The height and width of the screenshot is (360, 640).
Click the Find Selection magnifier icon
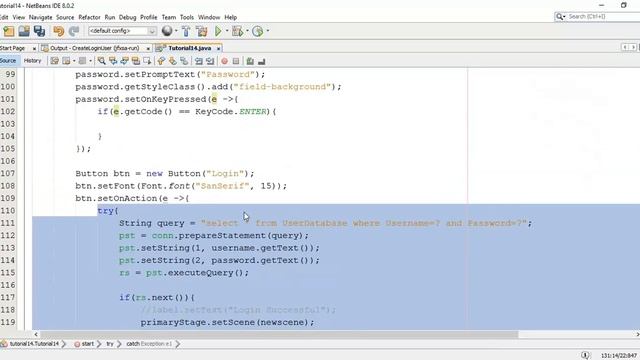click(x=102, y=61)
